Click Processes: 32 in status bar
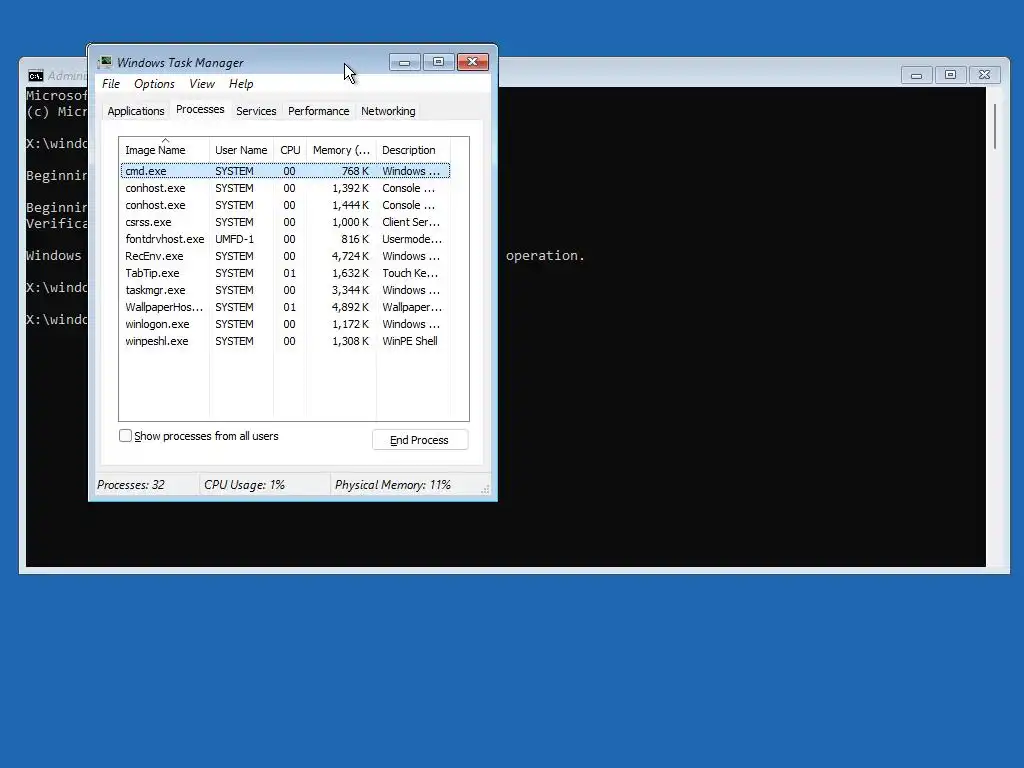Viewport: 1024px width, 768px height. click(131, 485)
